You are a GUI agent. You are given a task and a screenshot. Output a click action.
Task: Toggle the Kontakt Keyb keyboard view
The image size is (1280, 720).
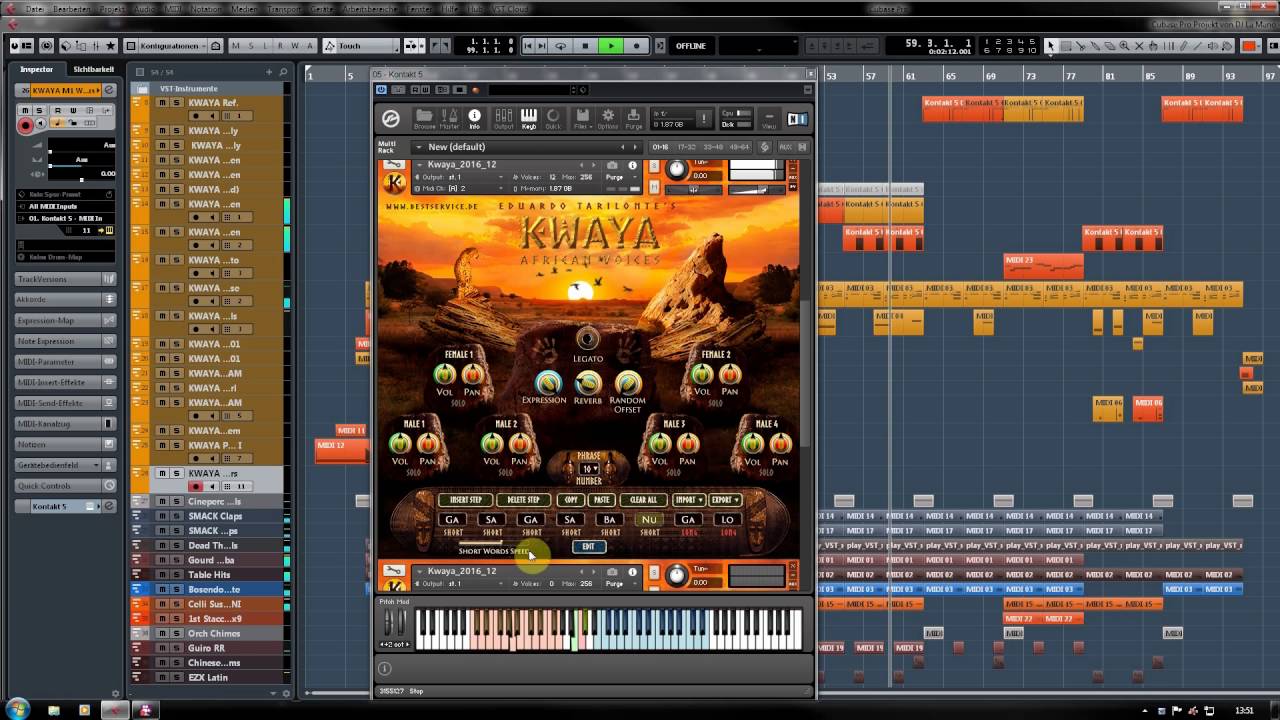point(528,119)
